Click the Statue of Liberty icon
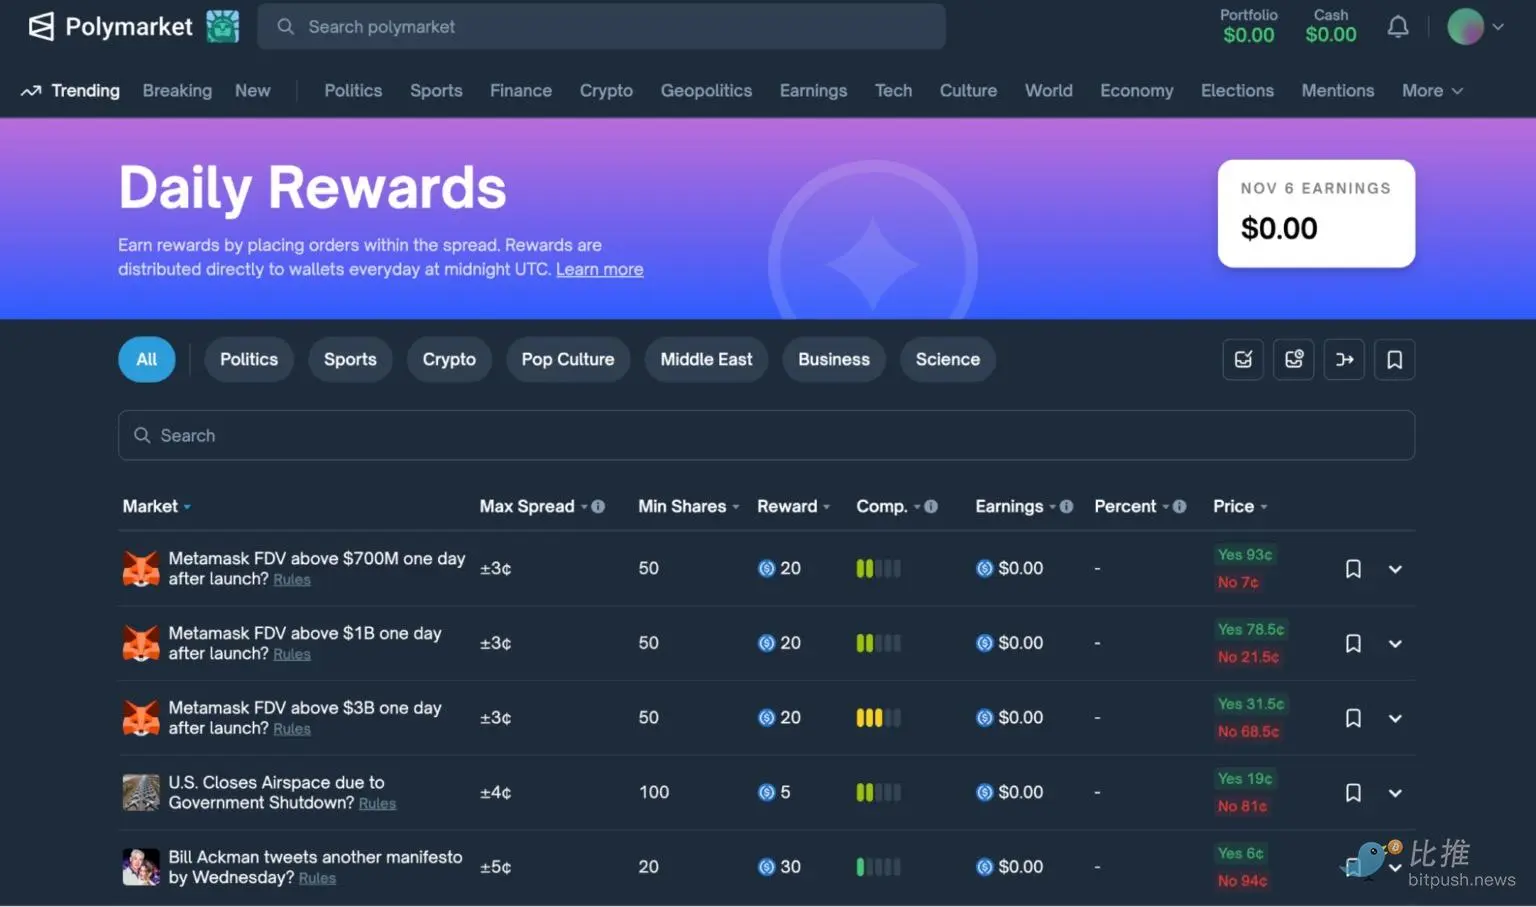 coord(223,27)
